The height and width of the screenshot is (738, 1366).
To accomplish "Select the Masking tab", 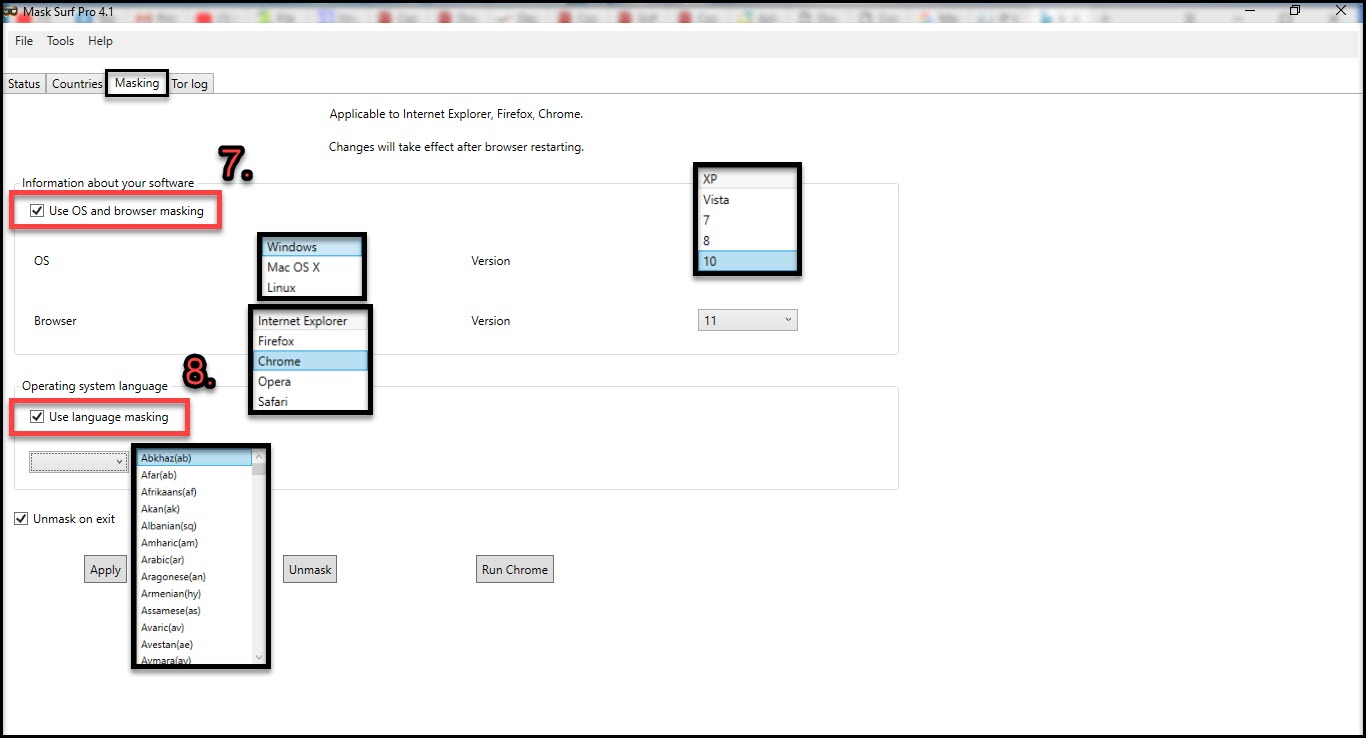I will [x=137, y=83].
